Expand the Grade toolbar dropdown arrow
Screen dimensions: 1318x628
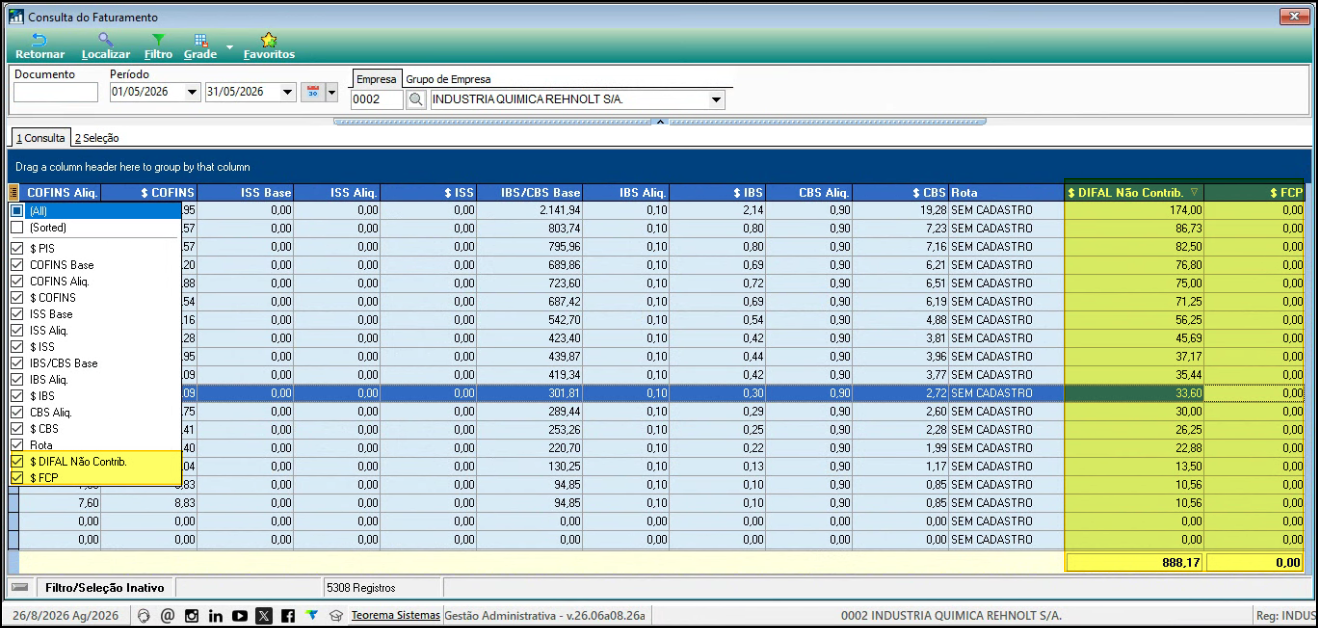tap(229, 46)
